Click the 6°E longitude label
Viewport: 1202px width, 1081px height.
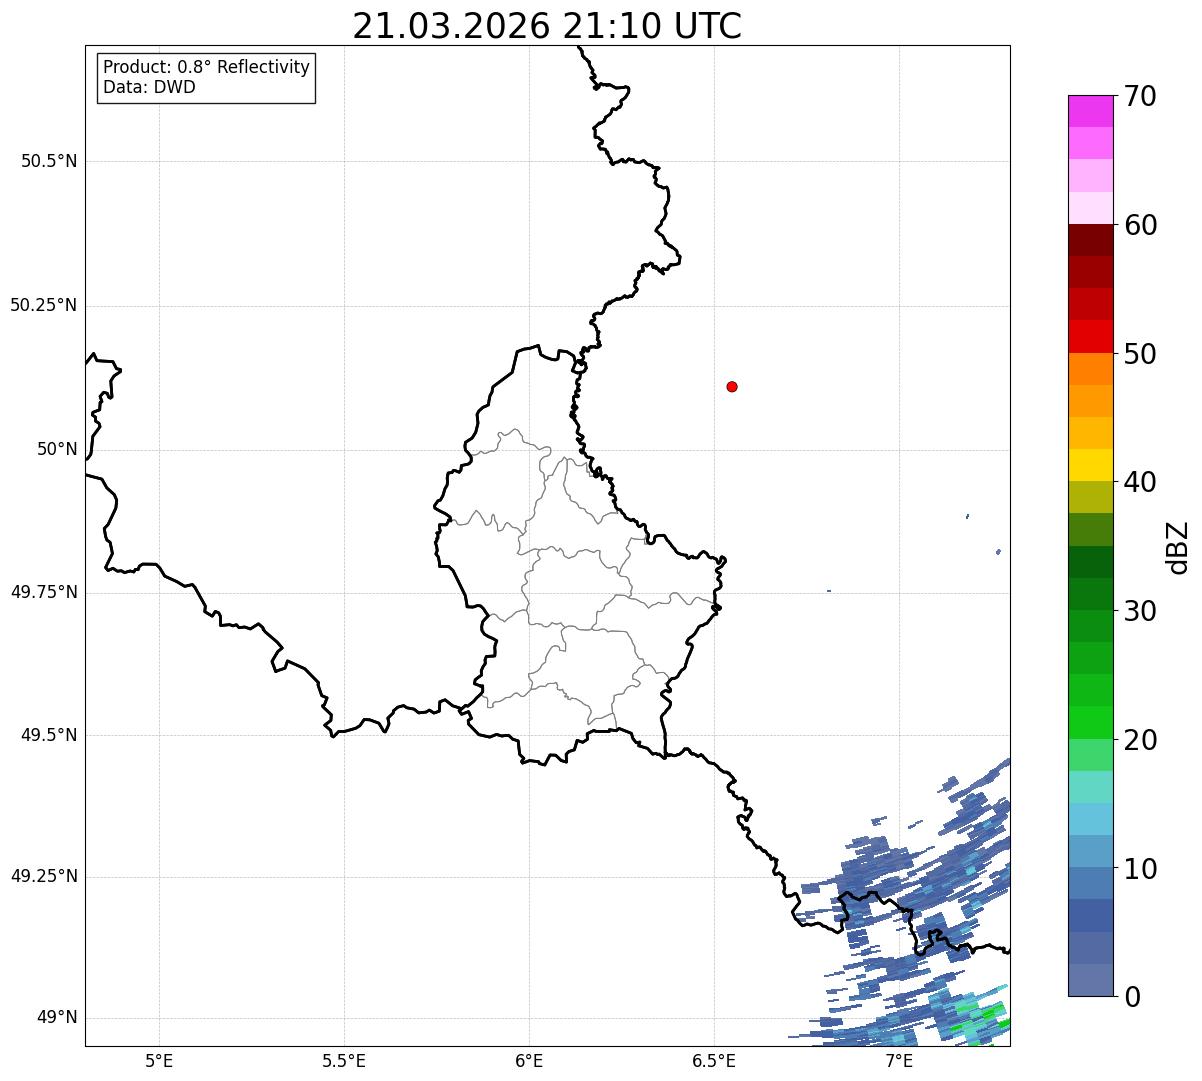tap(529, 1060)
